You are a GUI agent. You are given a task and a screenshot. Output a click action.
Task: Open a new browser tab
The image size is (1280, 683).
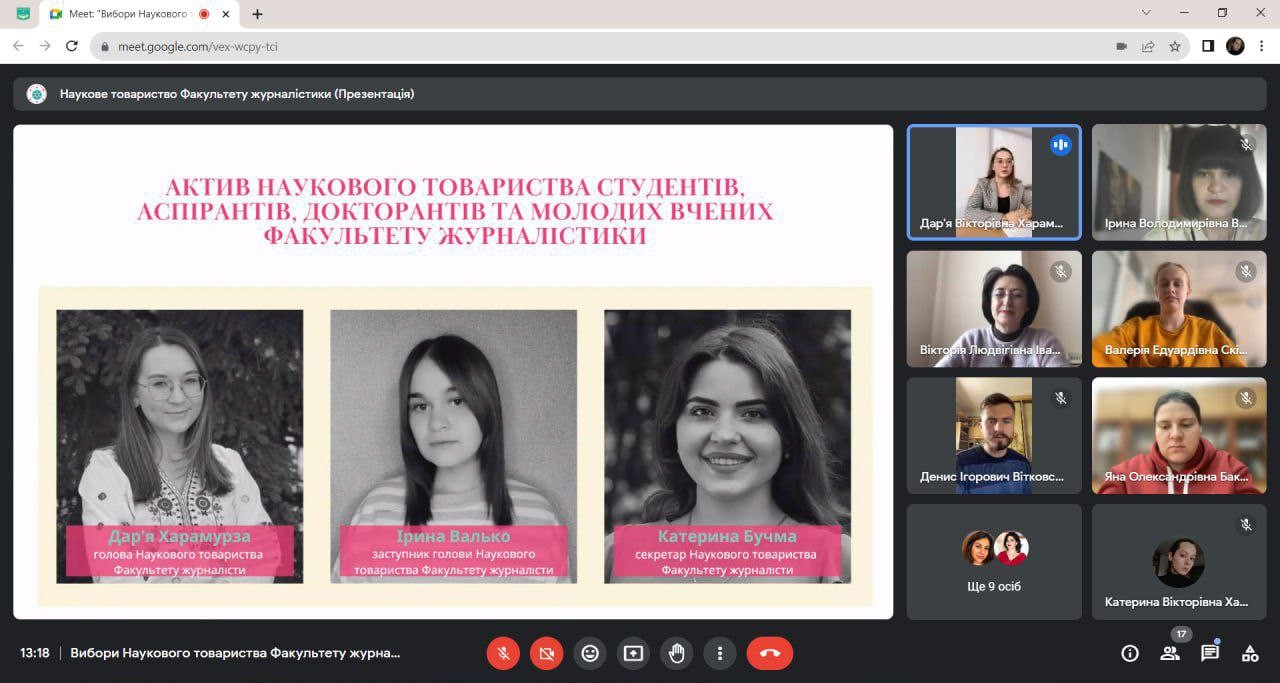pyautogui.click(x=258, y=14)
